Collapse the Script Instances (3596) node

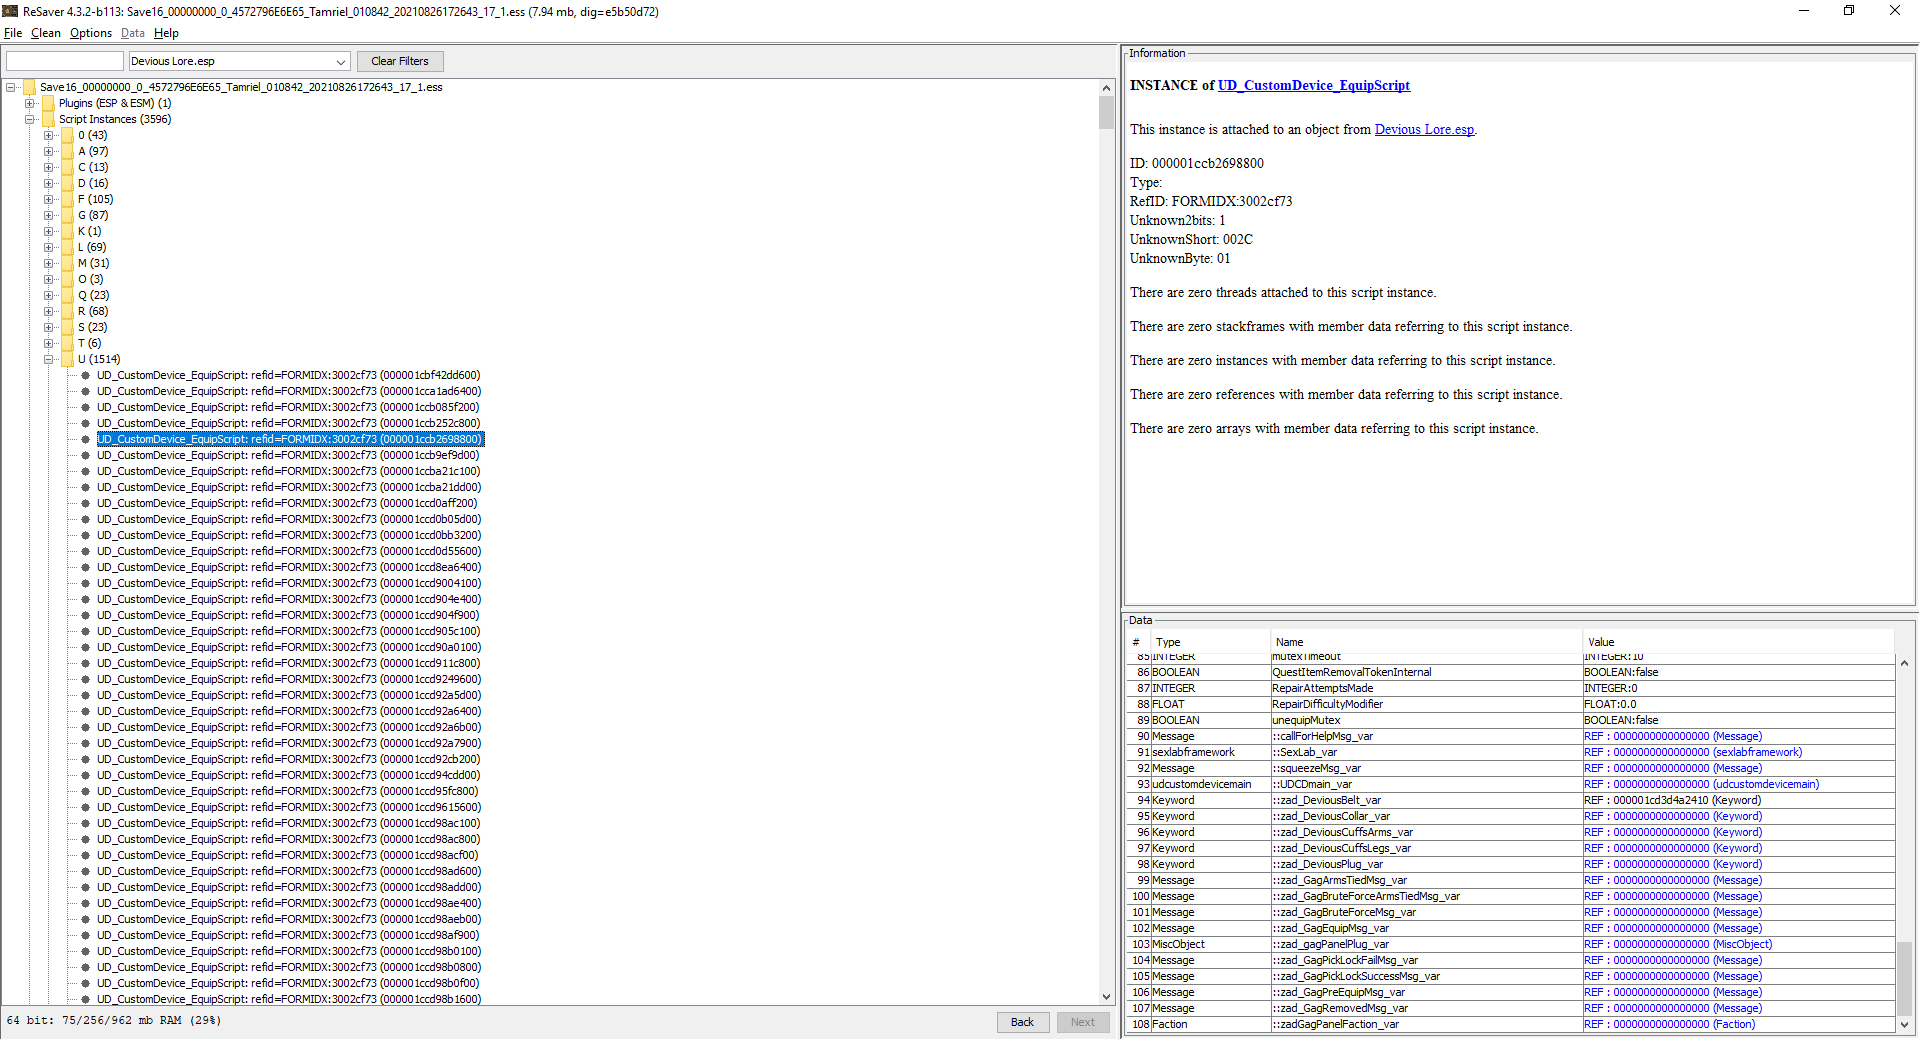[30, 119]
